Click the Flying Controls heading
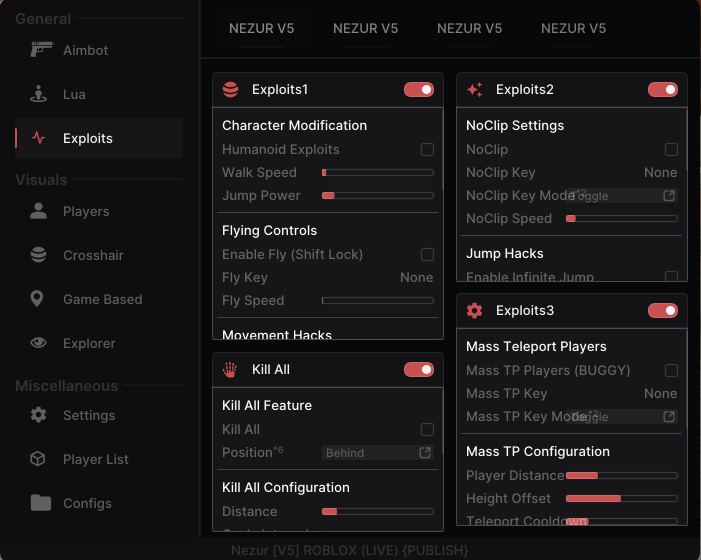Image resolution: width=701 pixels, height=560 pixels. tap(270, 230)
